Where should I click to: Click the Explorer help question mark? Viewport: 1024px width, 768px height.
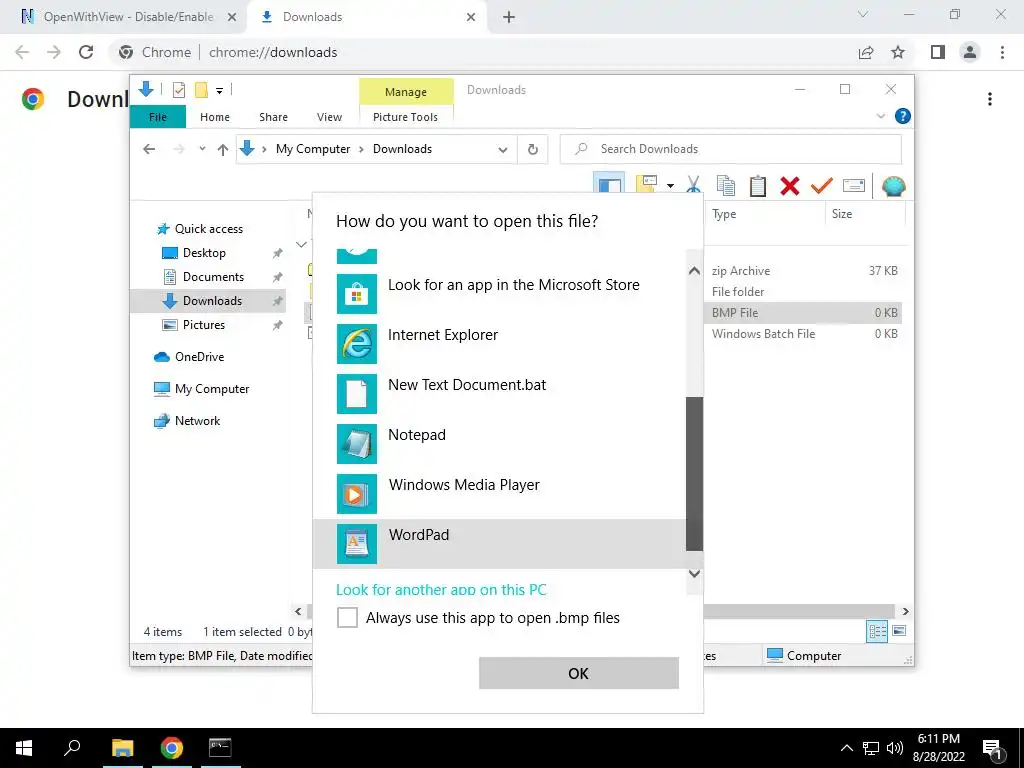(903, 116)
